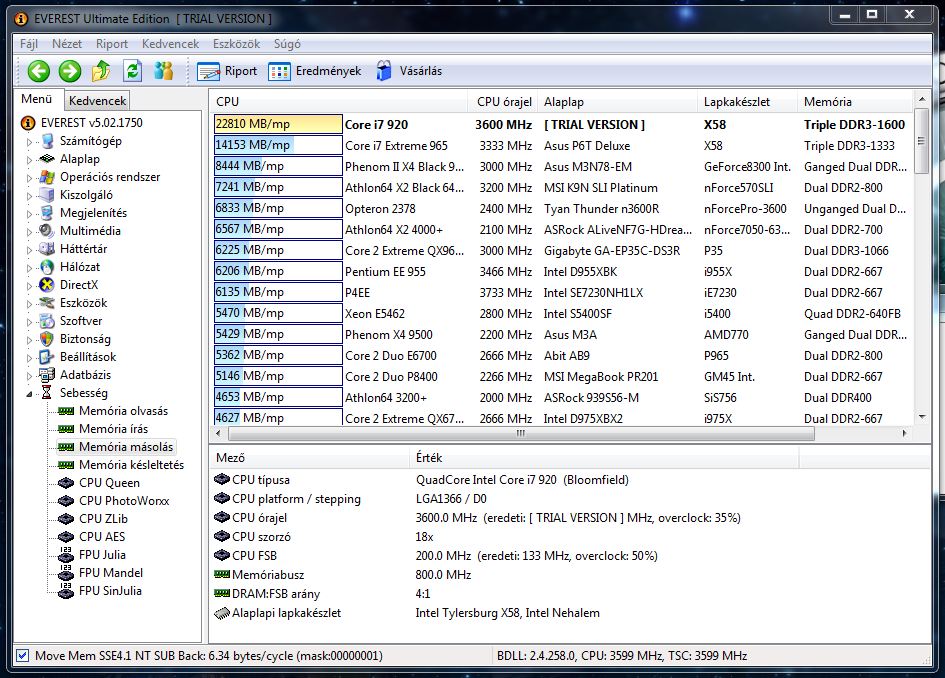
Task: Select the DirectX icon
Action: 47,285
